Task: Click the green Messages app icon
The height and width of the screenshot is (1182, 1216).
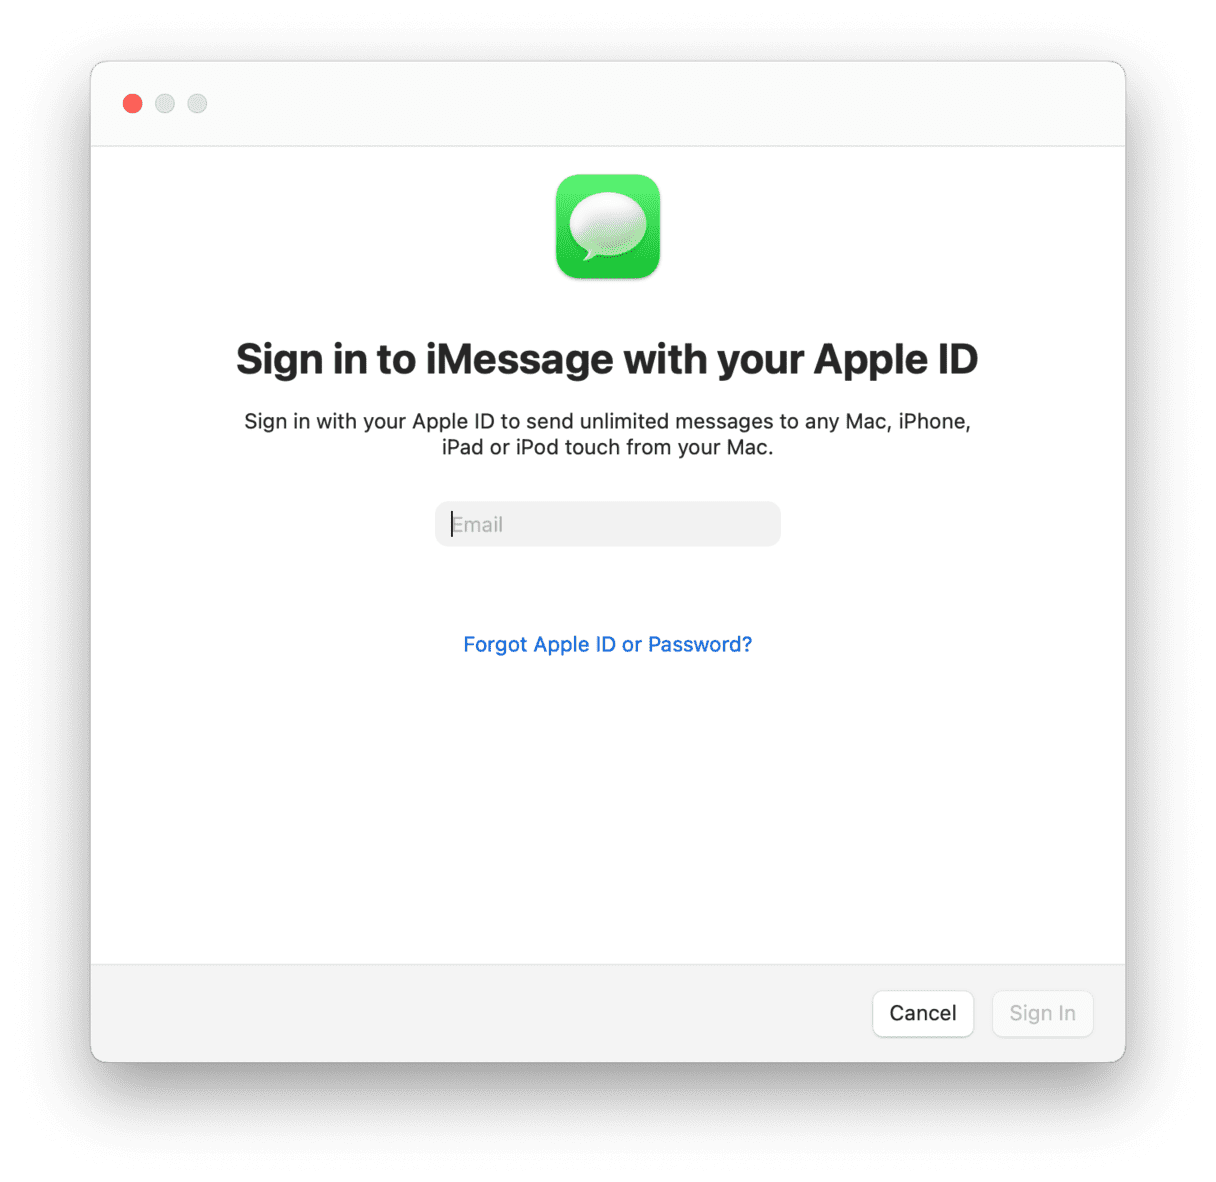Action: click(608, 226)
